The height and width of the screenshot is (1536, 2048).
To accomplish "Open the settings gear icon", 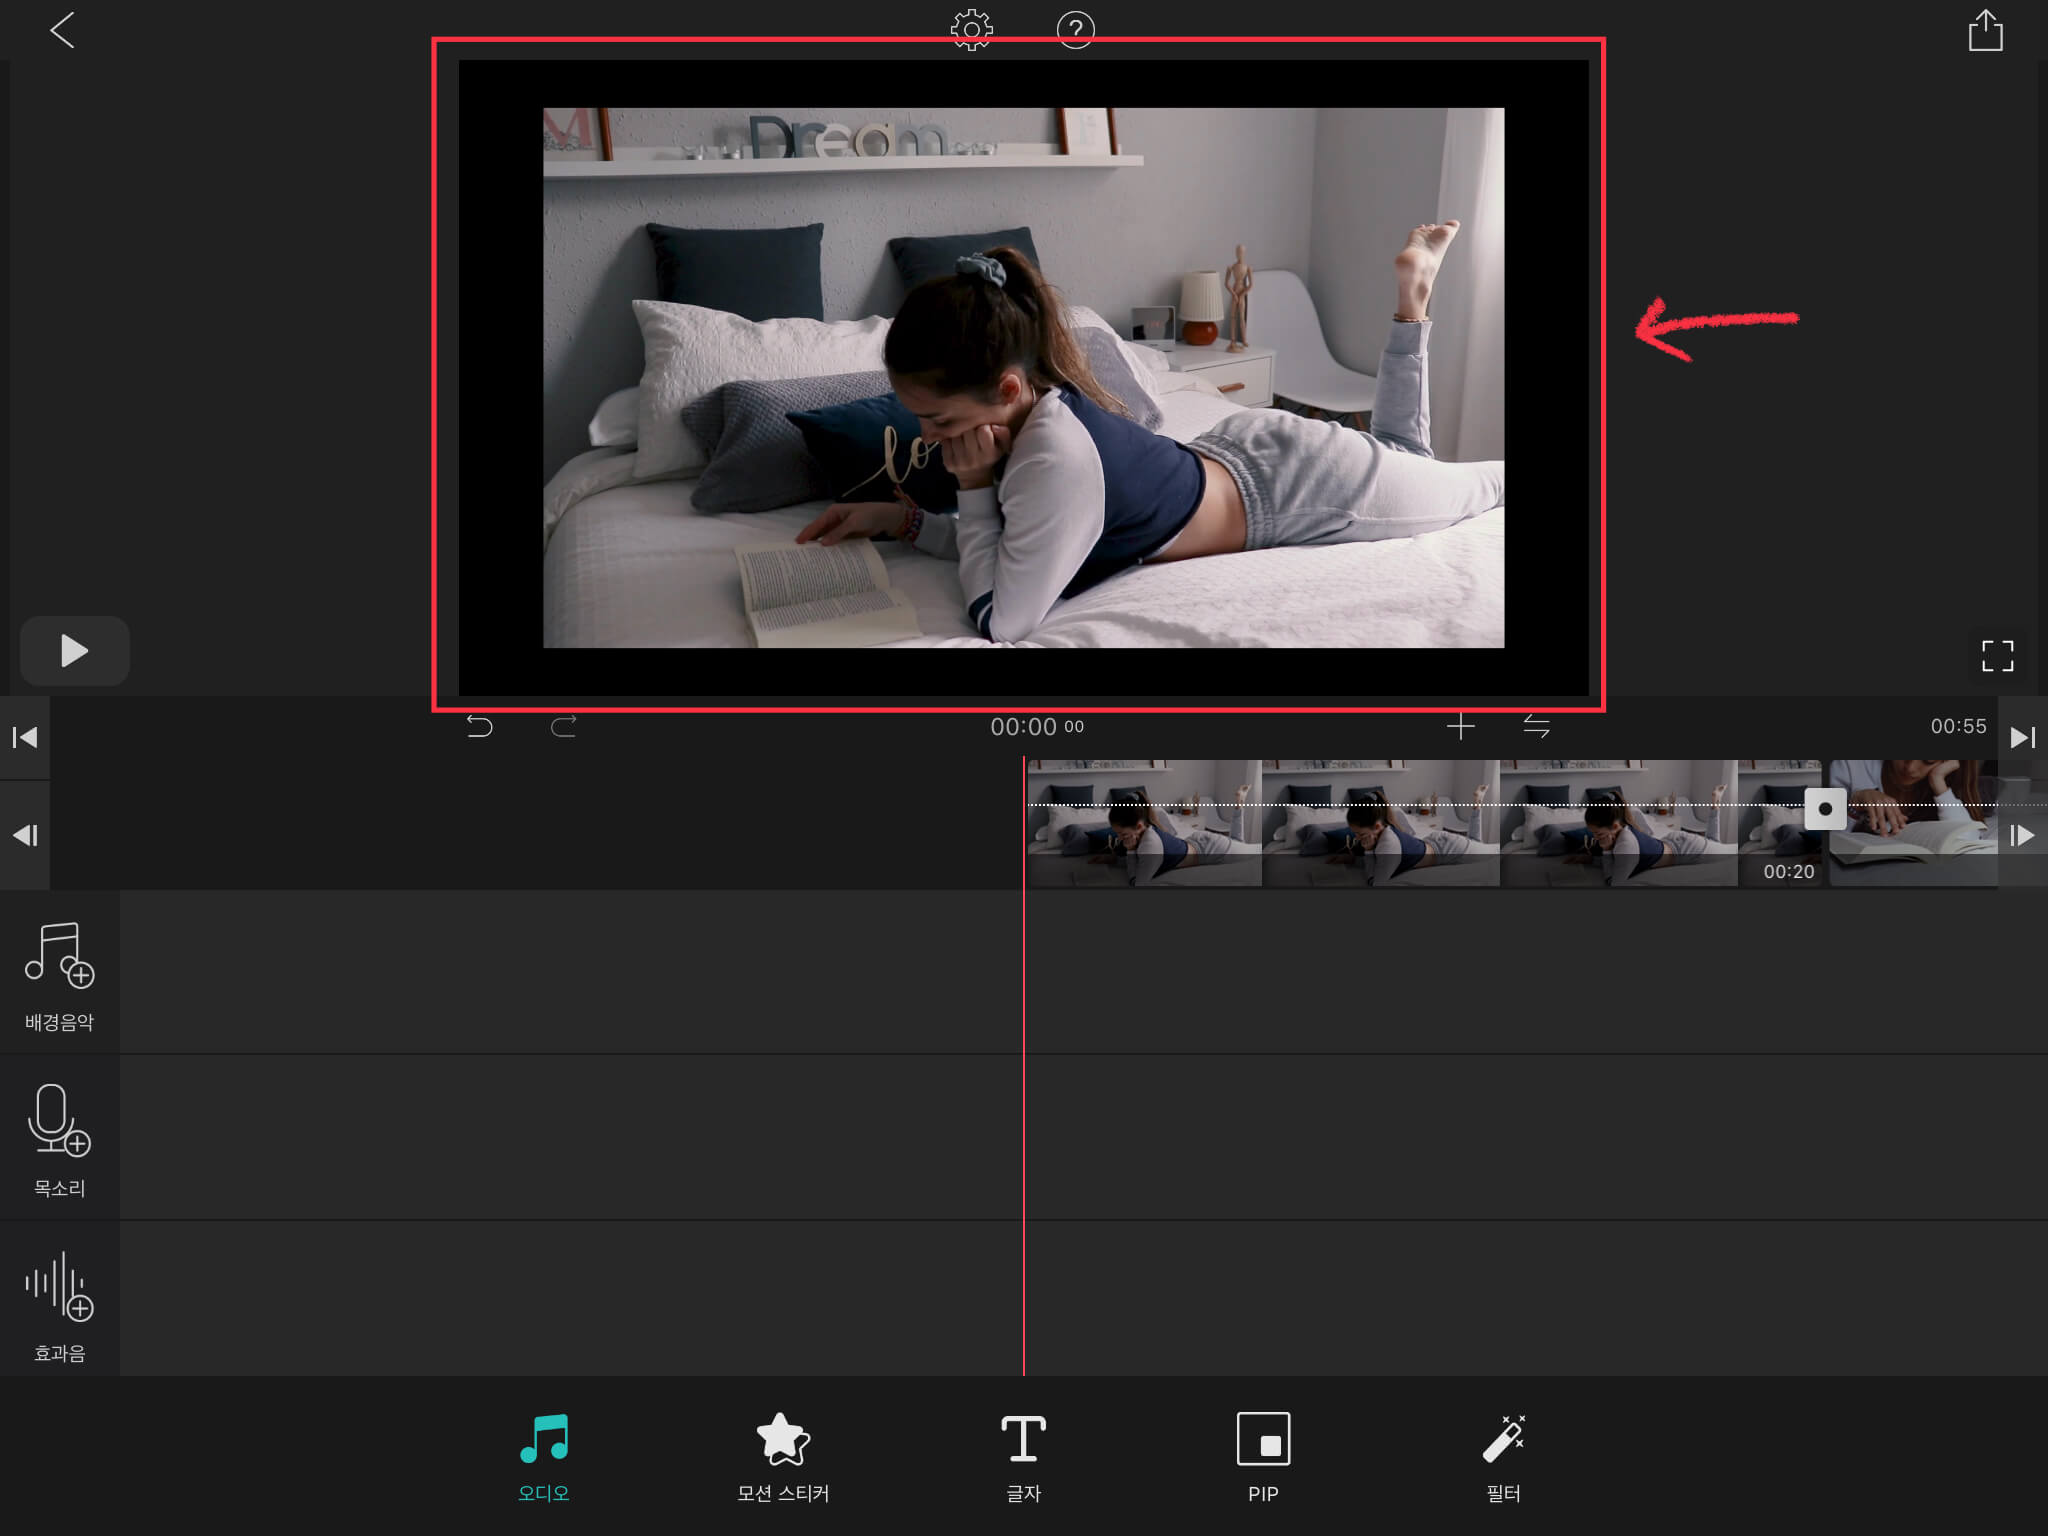I will tap(971, 30).
